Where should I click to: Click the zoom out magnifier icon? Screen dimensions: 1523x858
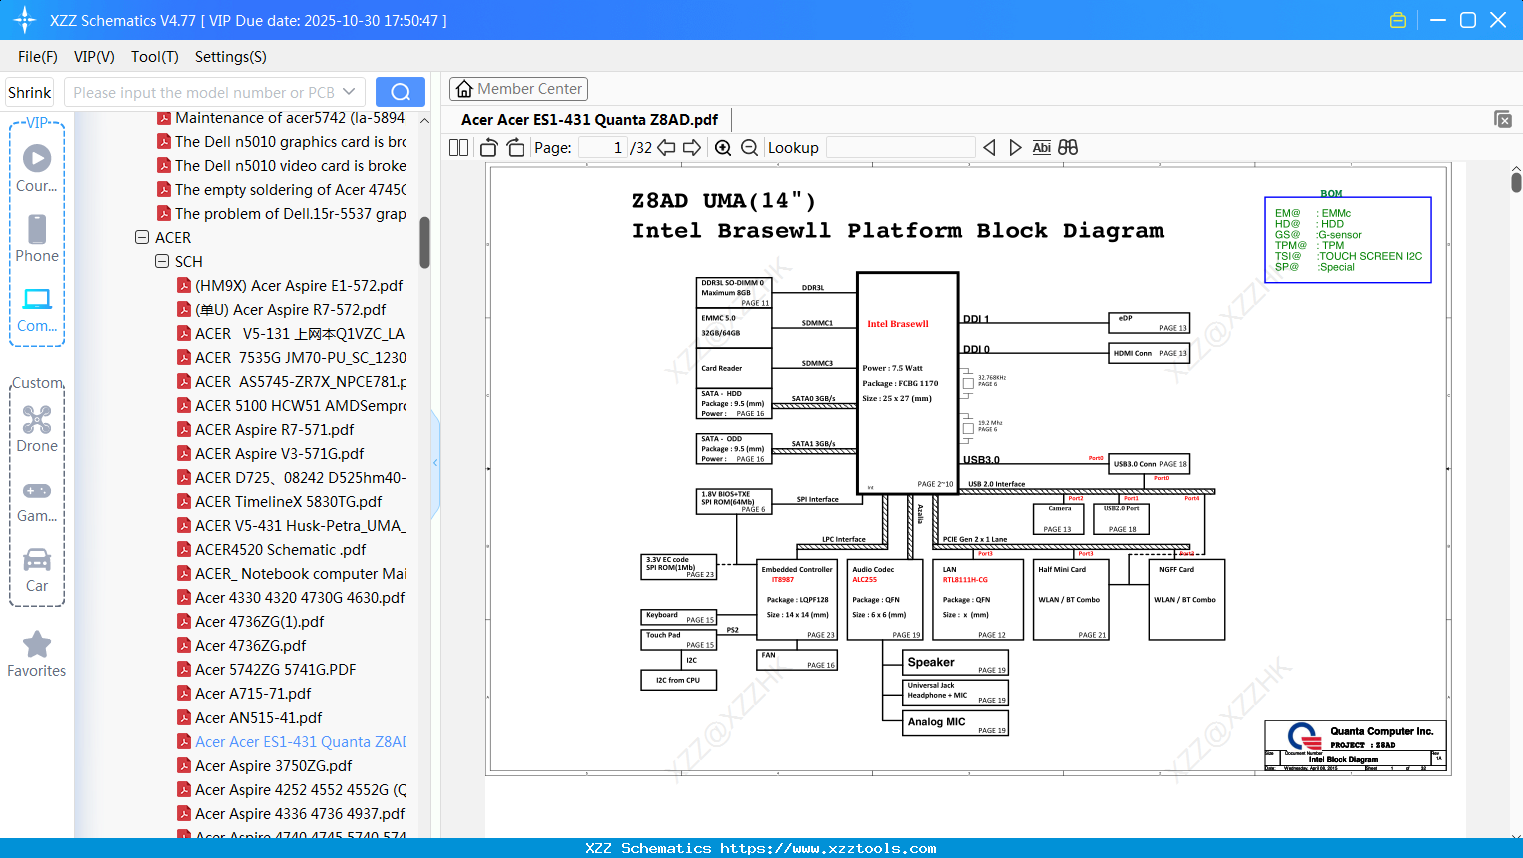(749, 148)
